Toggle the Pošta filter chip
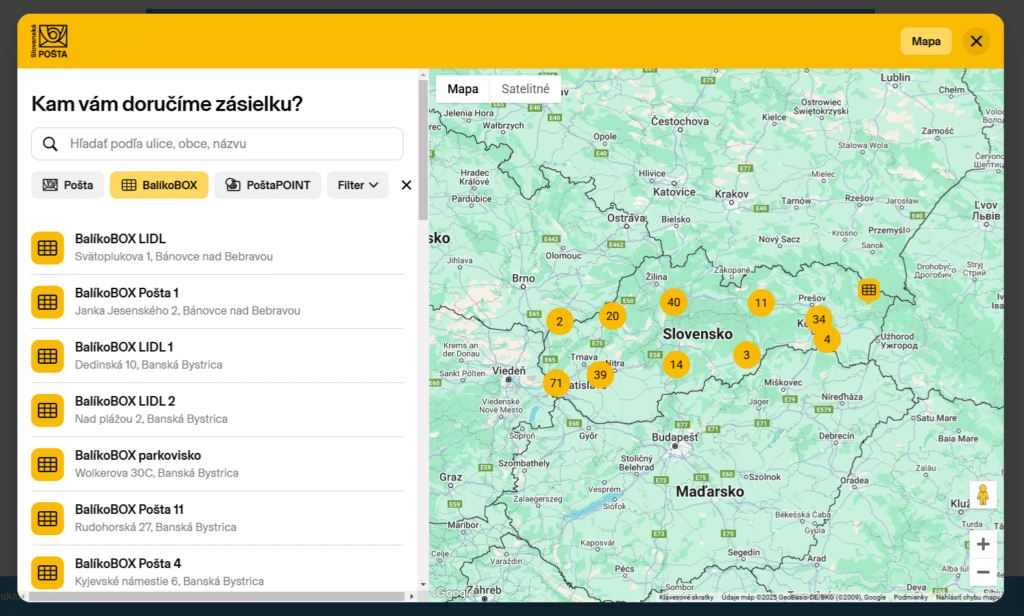This screenshot has width=1024, height=616. (x=67, y=185)
